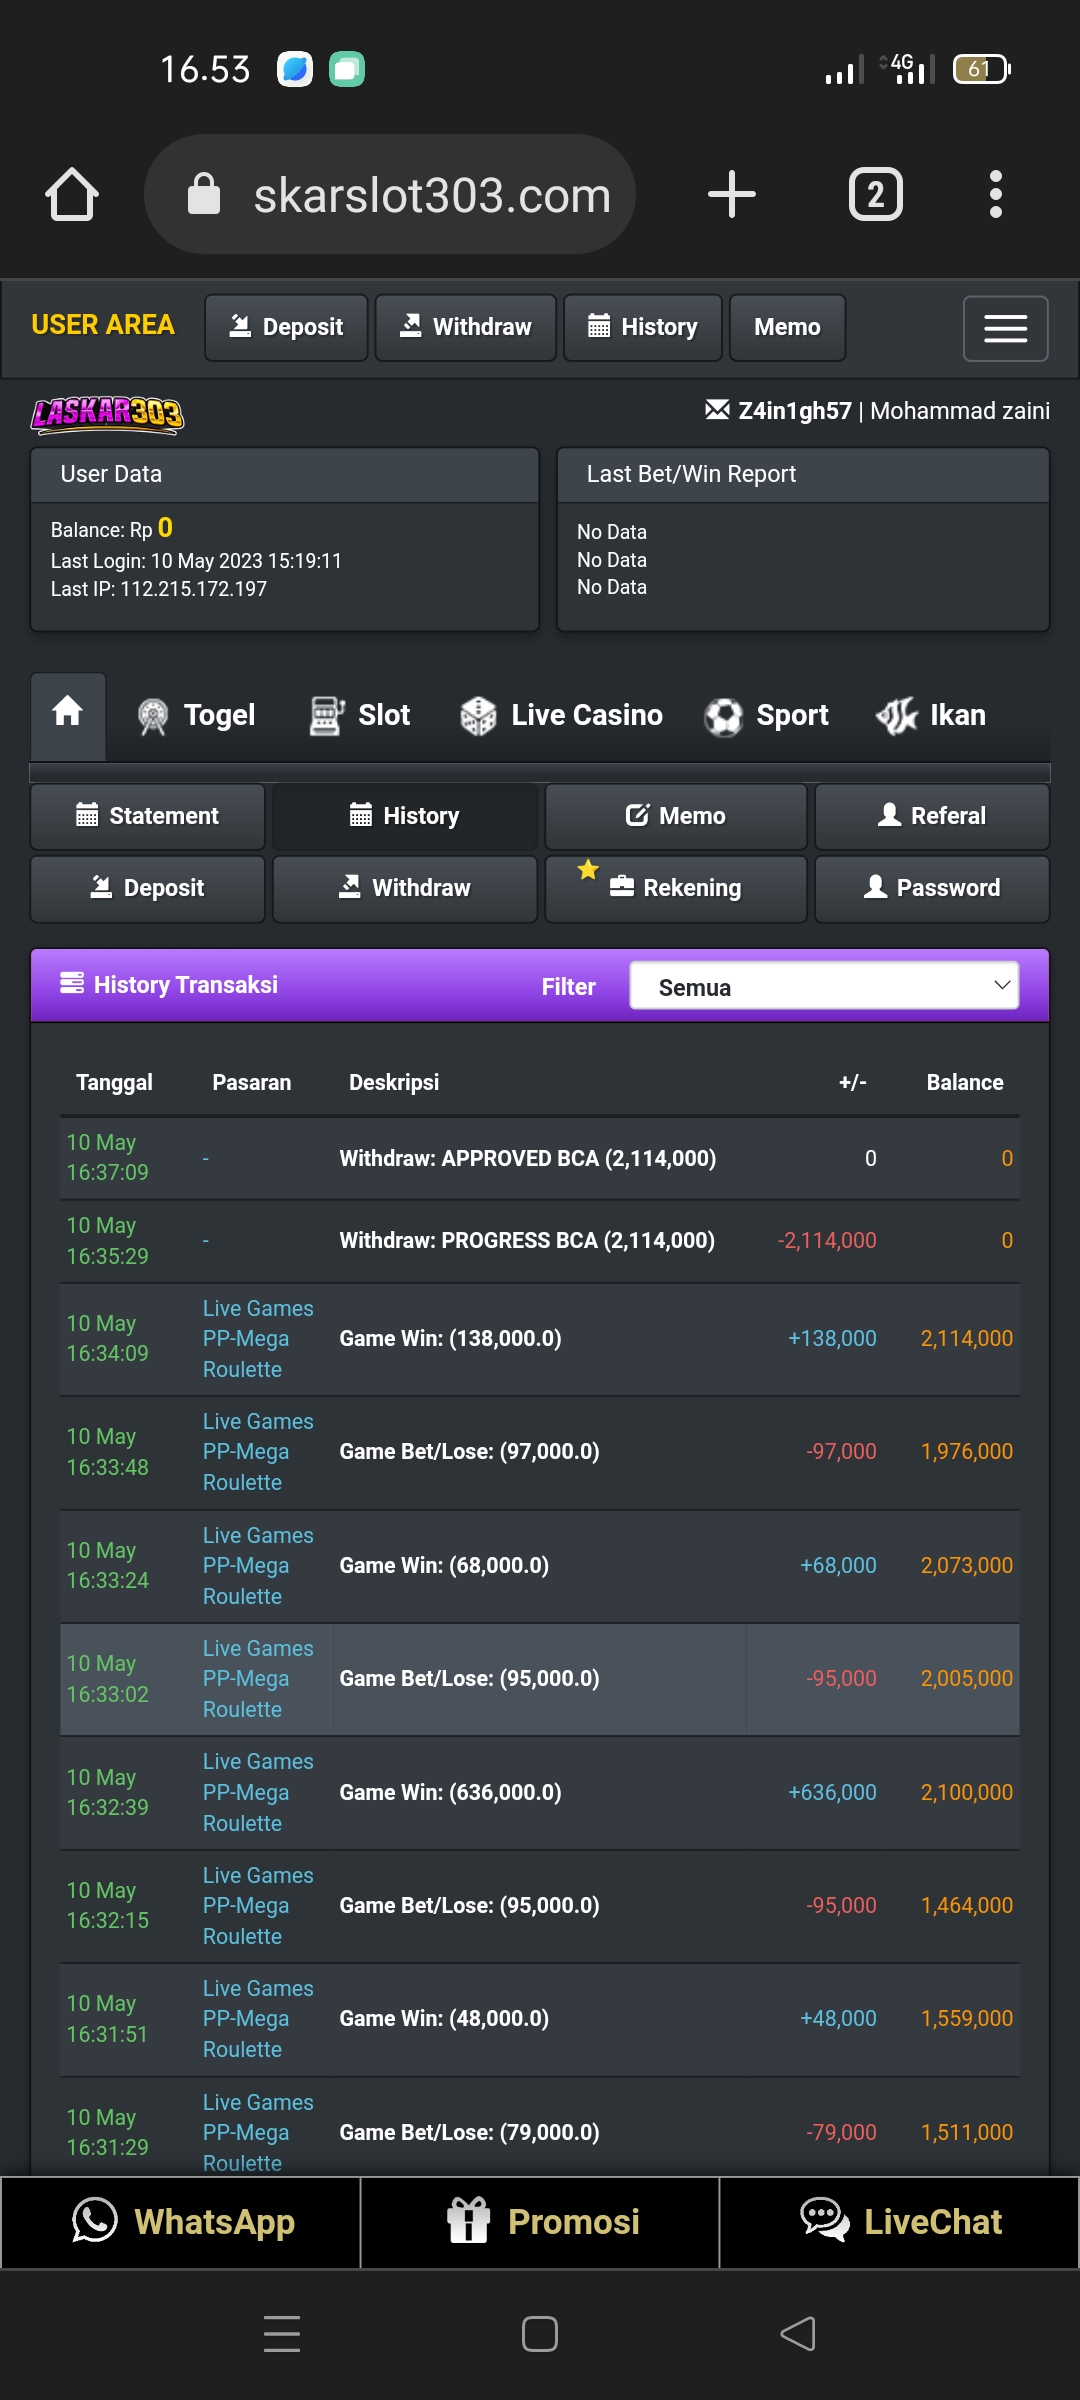1080x2400 pixels.
Task: Click the Deposit button in top bar
Action: pyautogui.click(x=286, y=327)
